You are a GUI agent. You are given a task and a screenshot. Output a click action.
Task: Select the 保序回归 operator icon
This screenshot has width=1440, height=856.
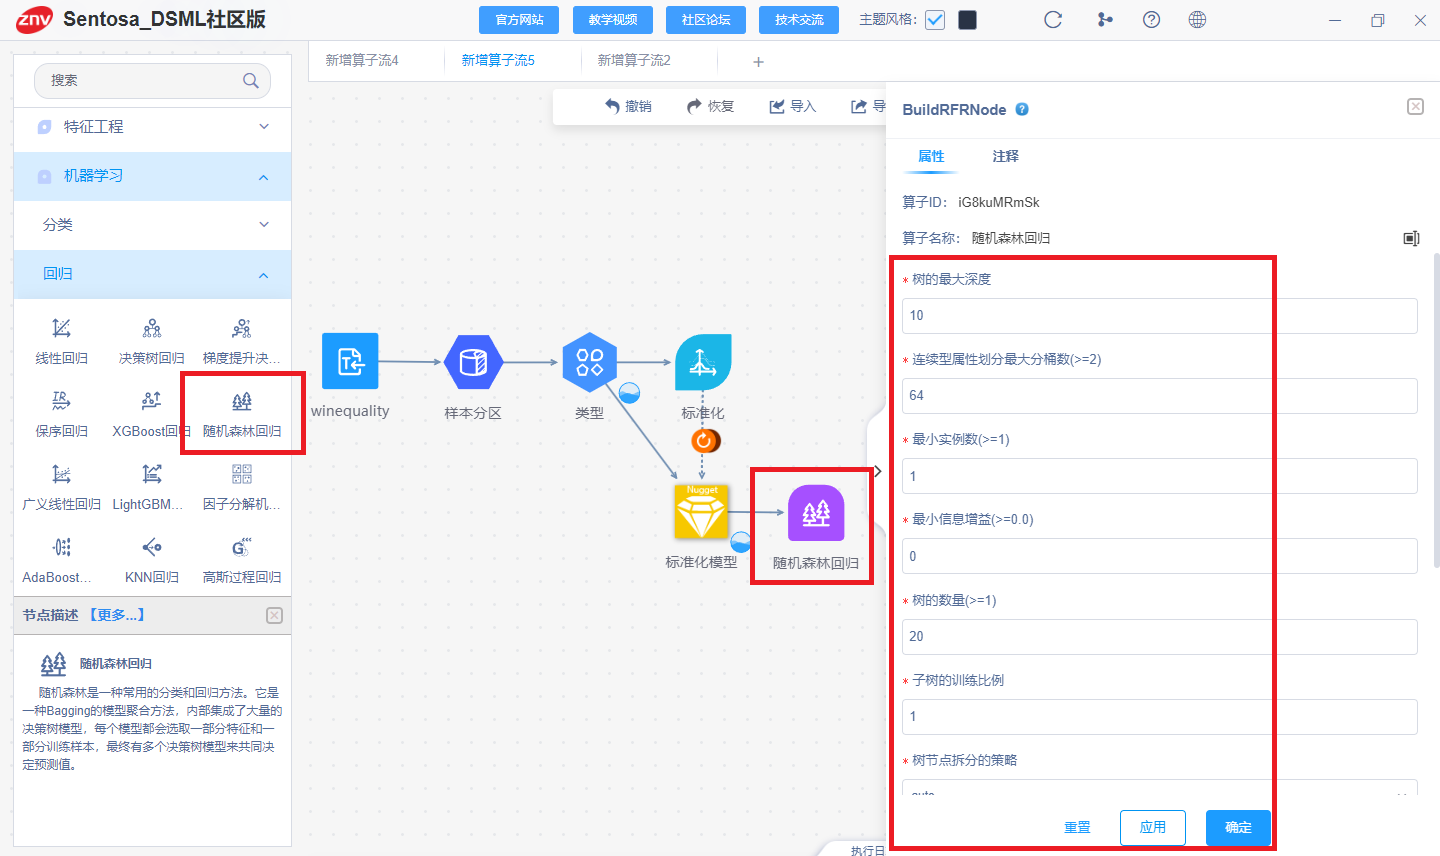[x=61, y=401]
